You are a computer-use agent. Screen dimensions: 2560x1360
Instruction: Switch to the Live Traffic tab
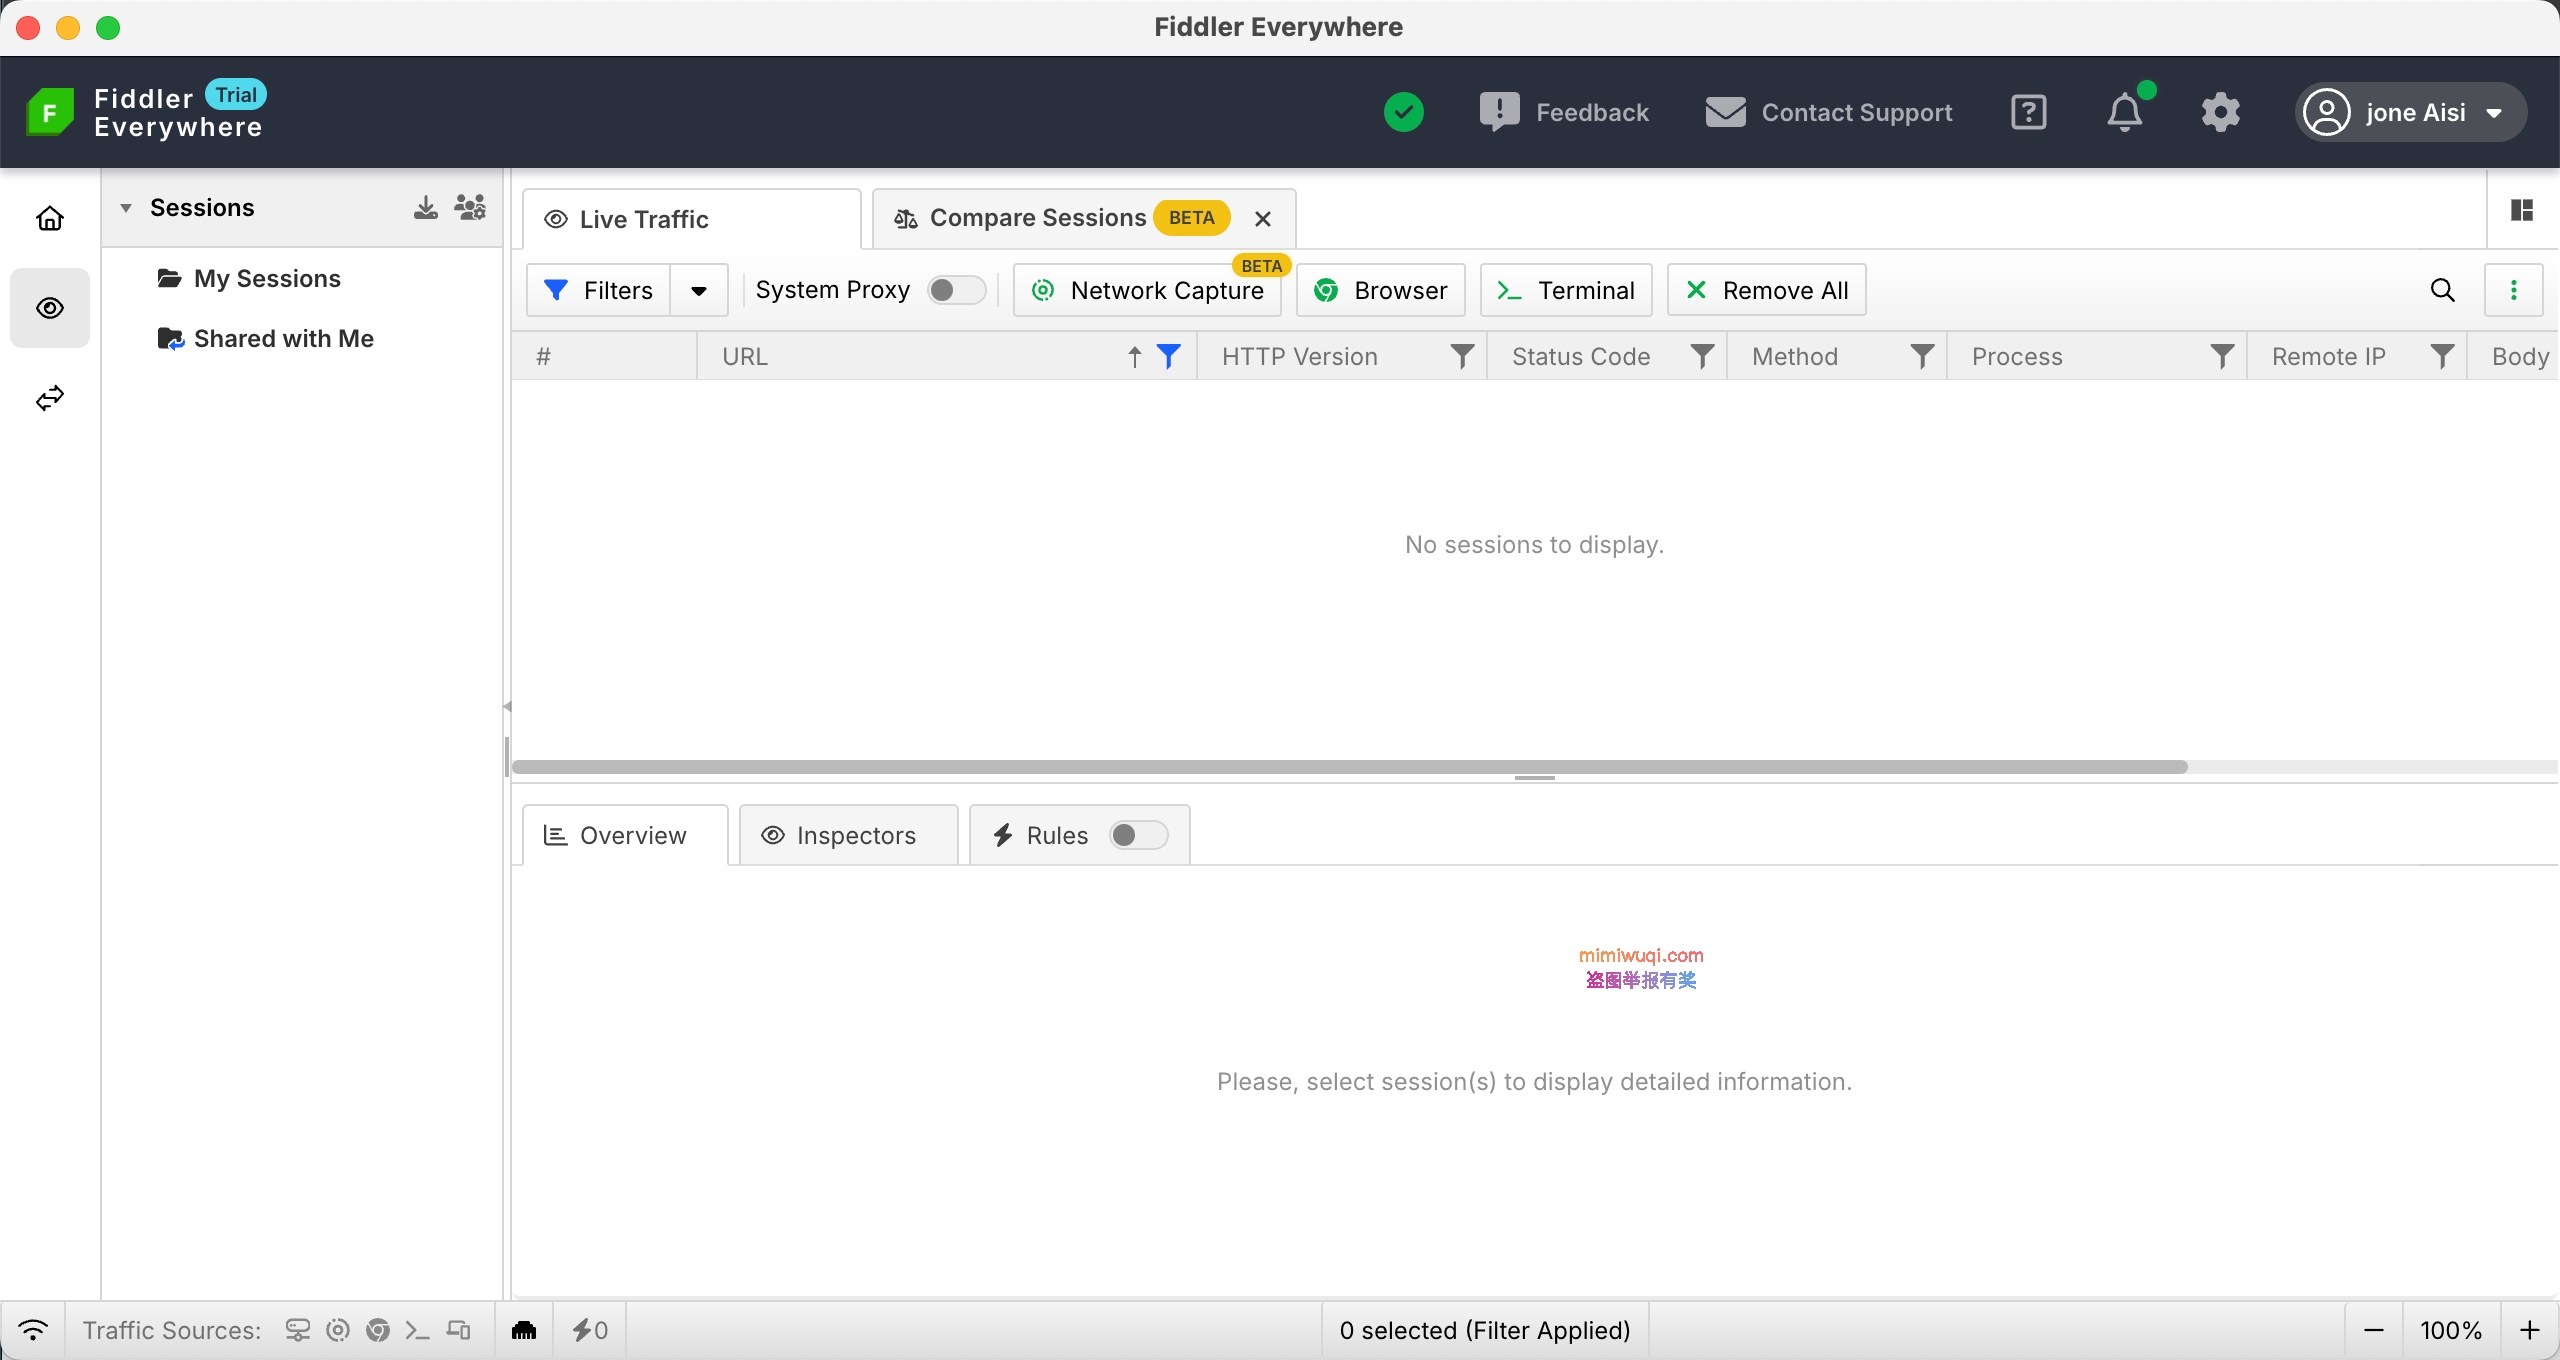(692, 219)
